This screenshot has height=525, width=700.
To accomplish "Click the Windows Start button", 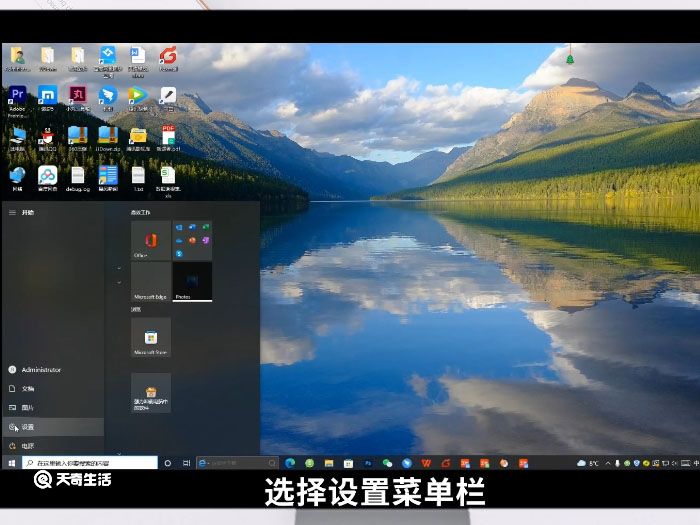I will pos(12,463).
